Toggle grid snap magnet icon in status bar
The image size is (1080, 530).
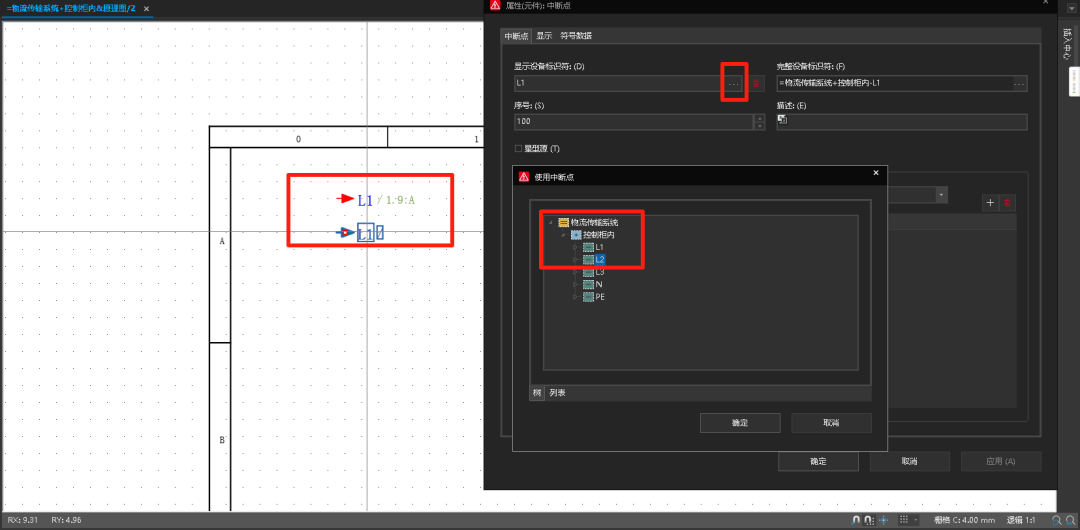869,520
